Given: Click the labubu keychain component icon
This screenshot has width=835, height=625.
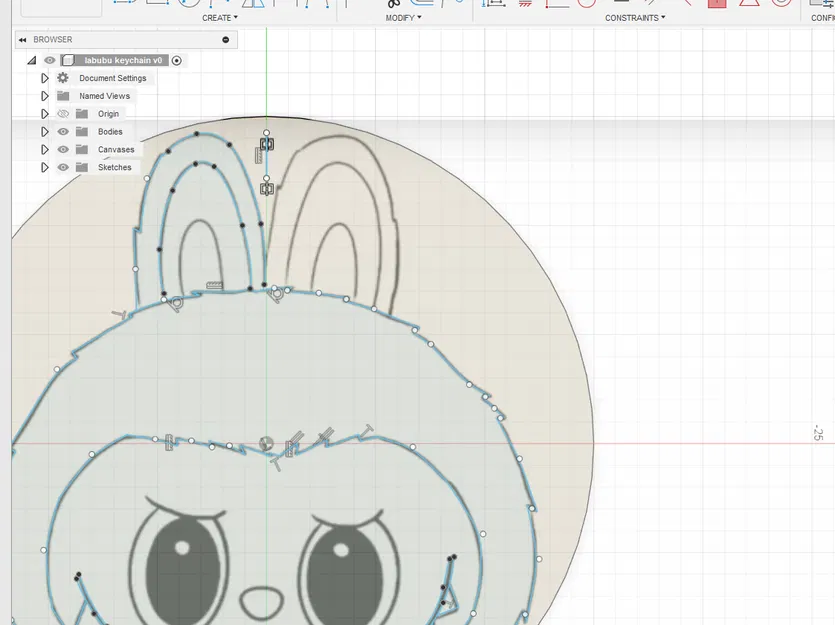Looking at the screenshot, I should pyautogui.click(x=68, y=60).
